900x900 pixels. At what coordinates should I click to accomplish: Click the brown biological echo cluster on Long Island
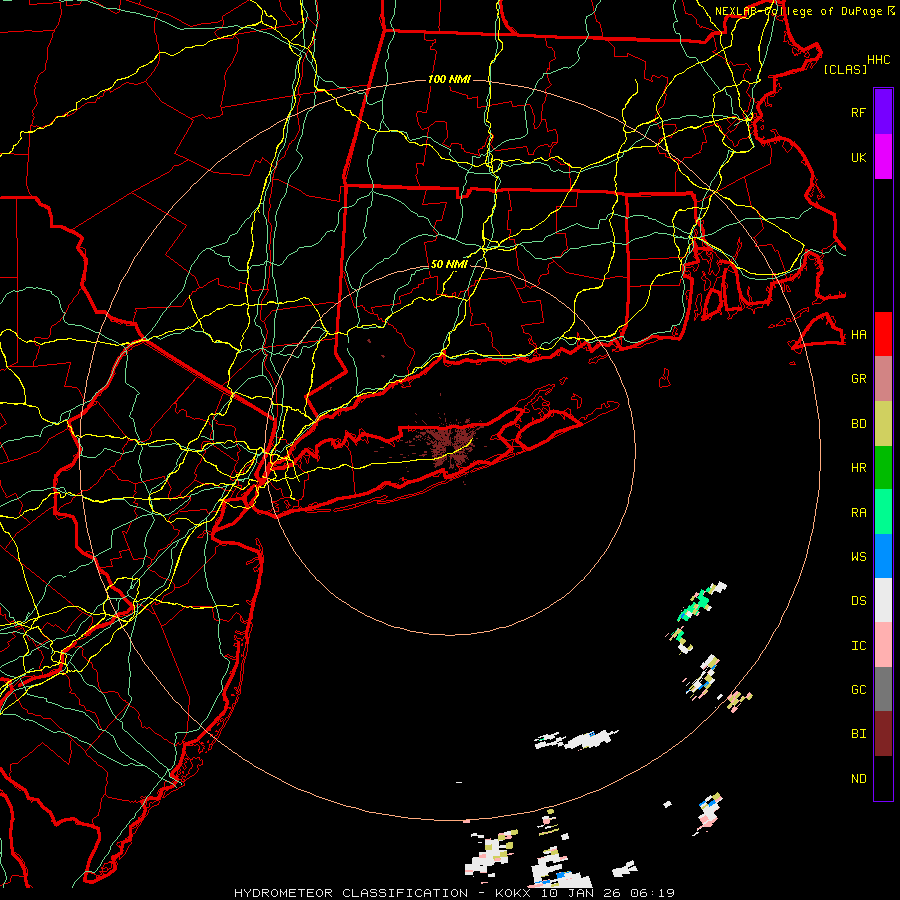click(x=451, y=444)
